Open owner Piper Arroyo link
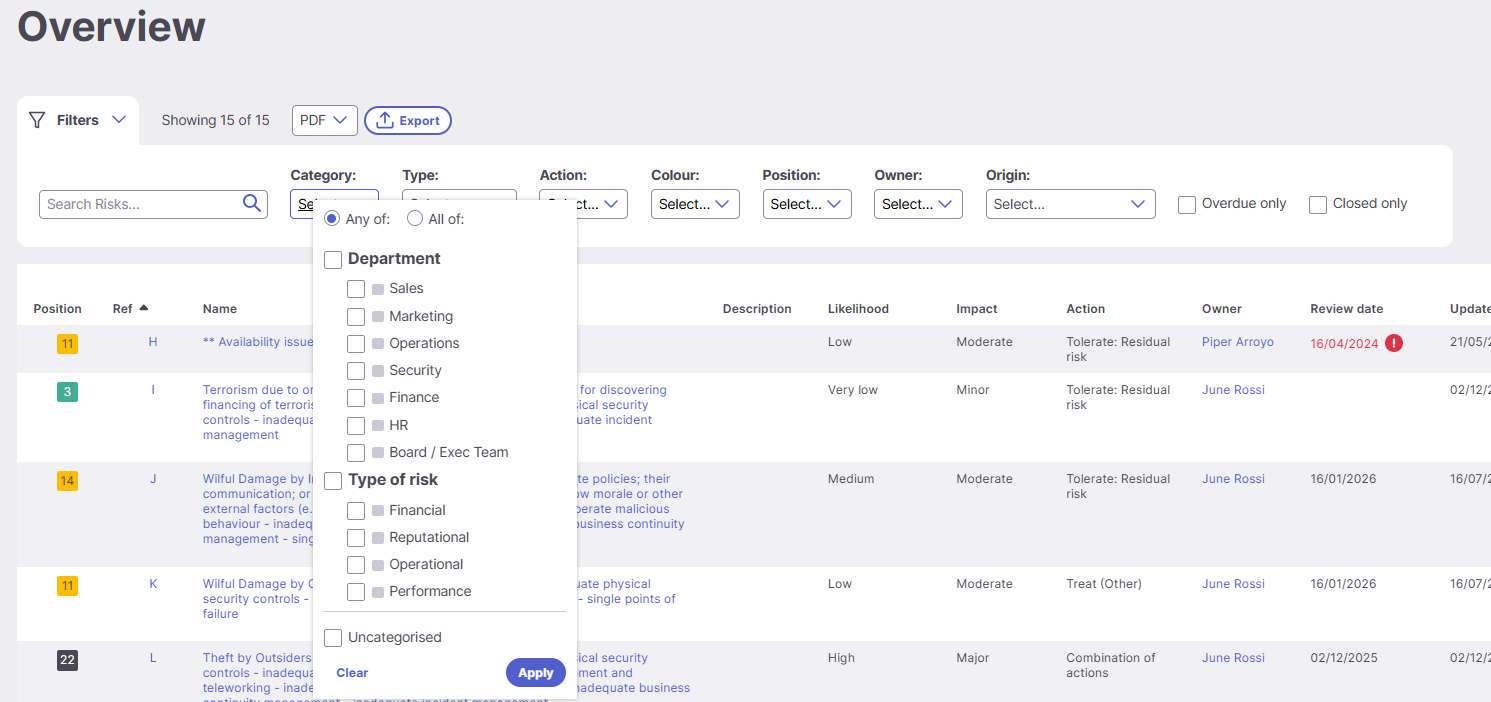The image size is (1491, 702). [1238, 342]
